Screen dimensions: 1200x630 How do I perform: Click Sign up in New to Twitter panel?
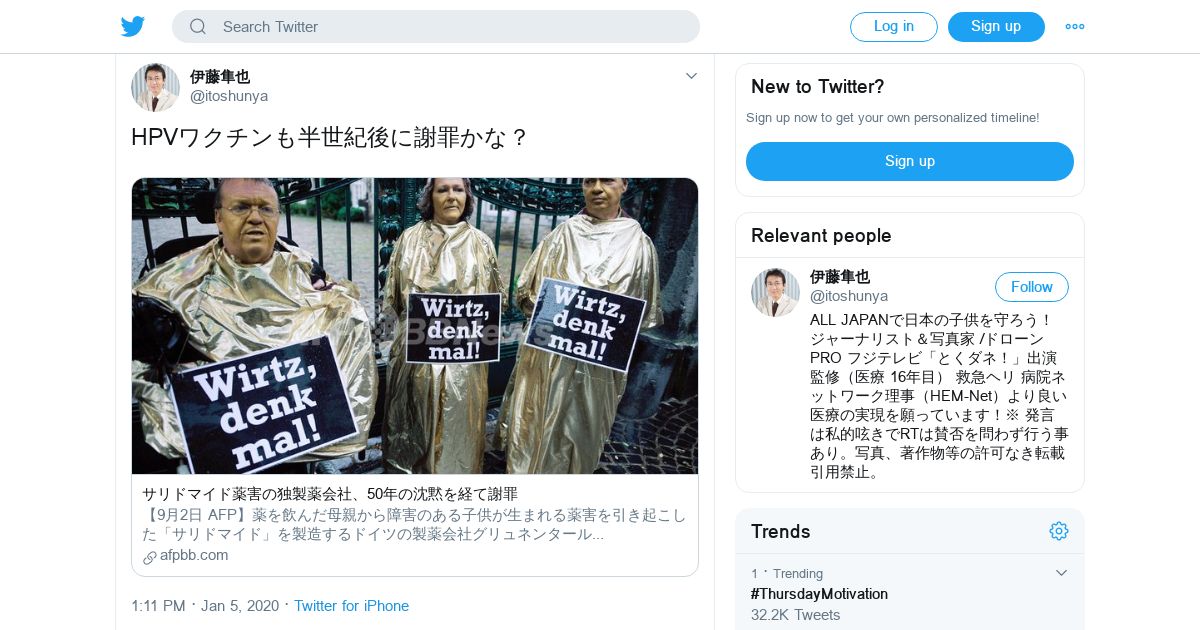click(x=910, y=161)
